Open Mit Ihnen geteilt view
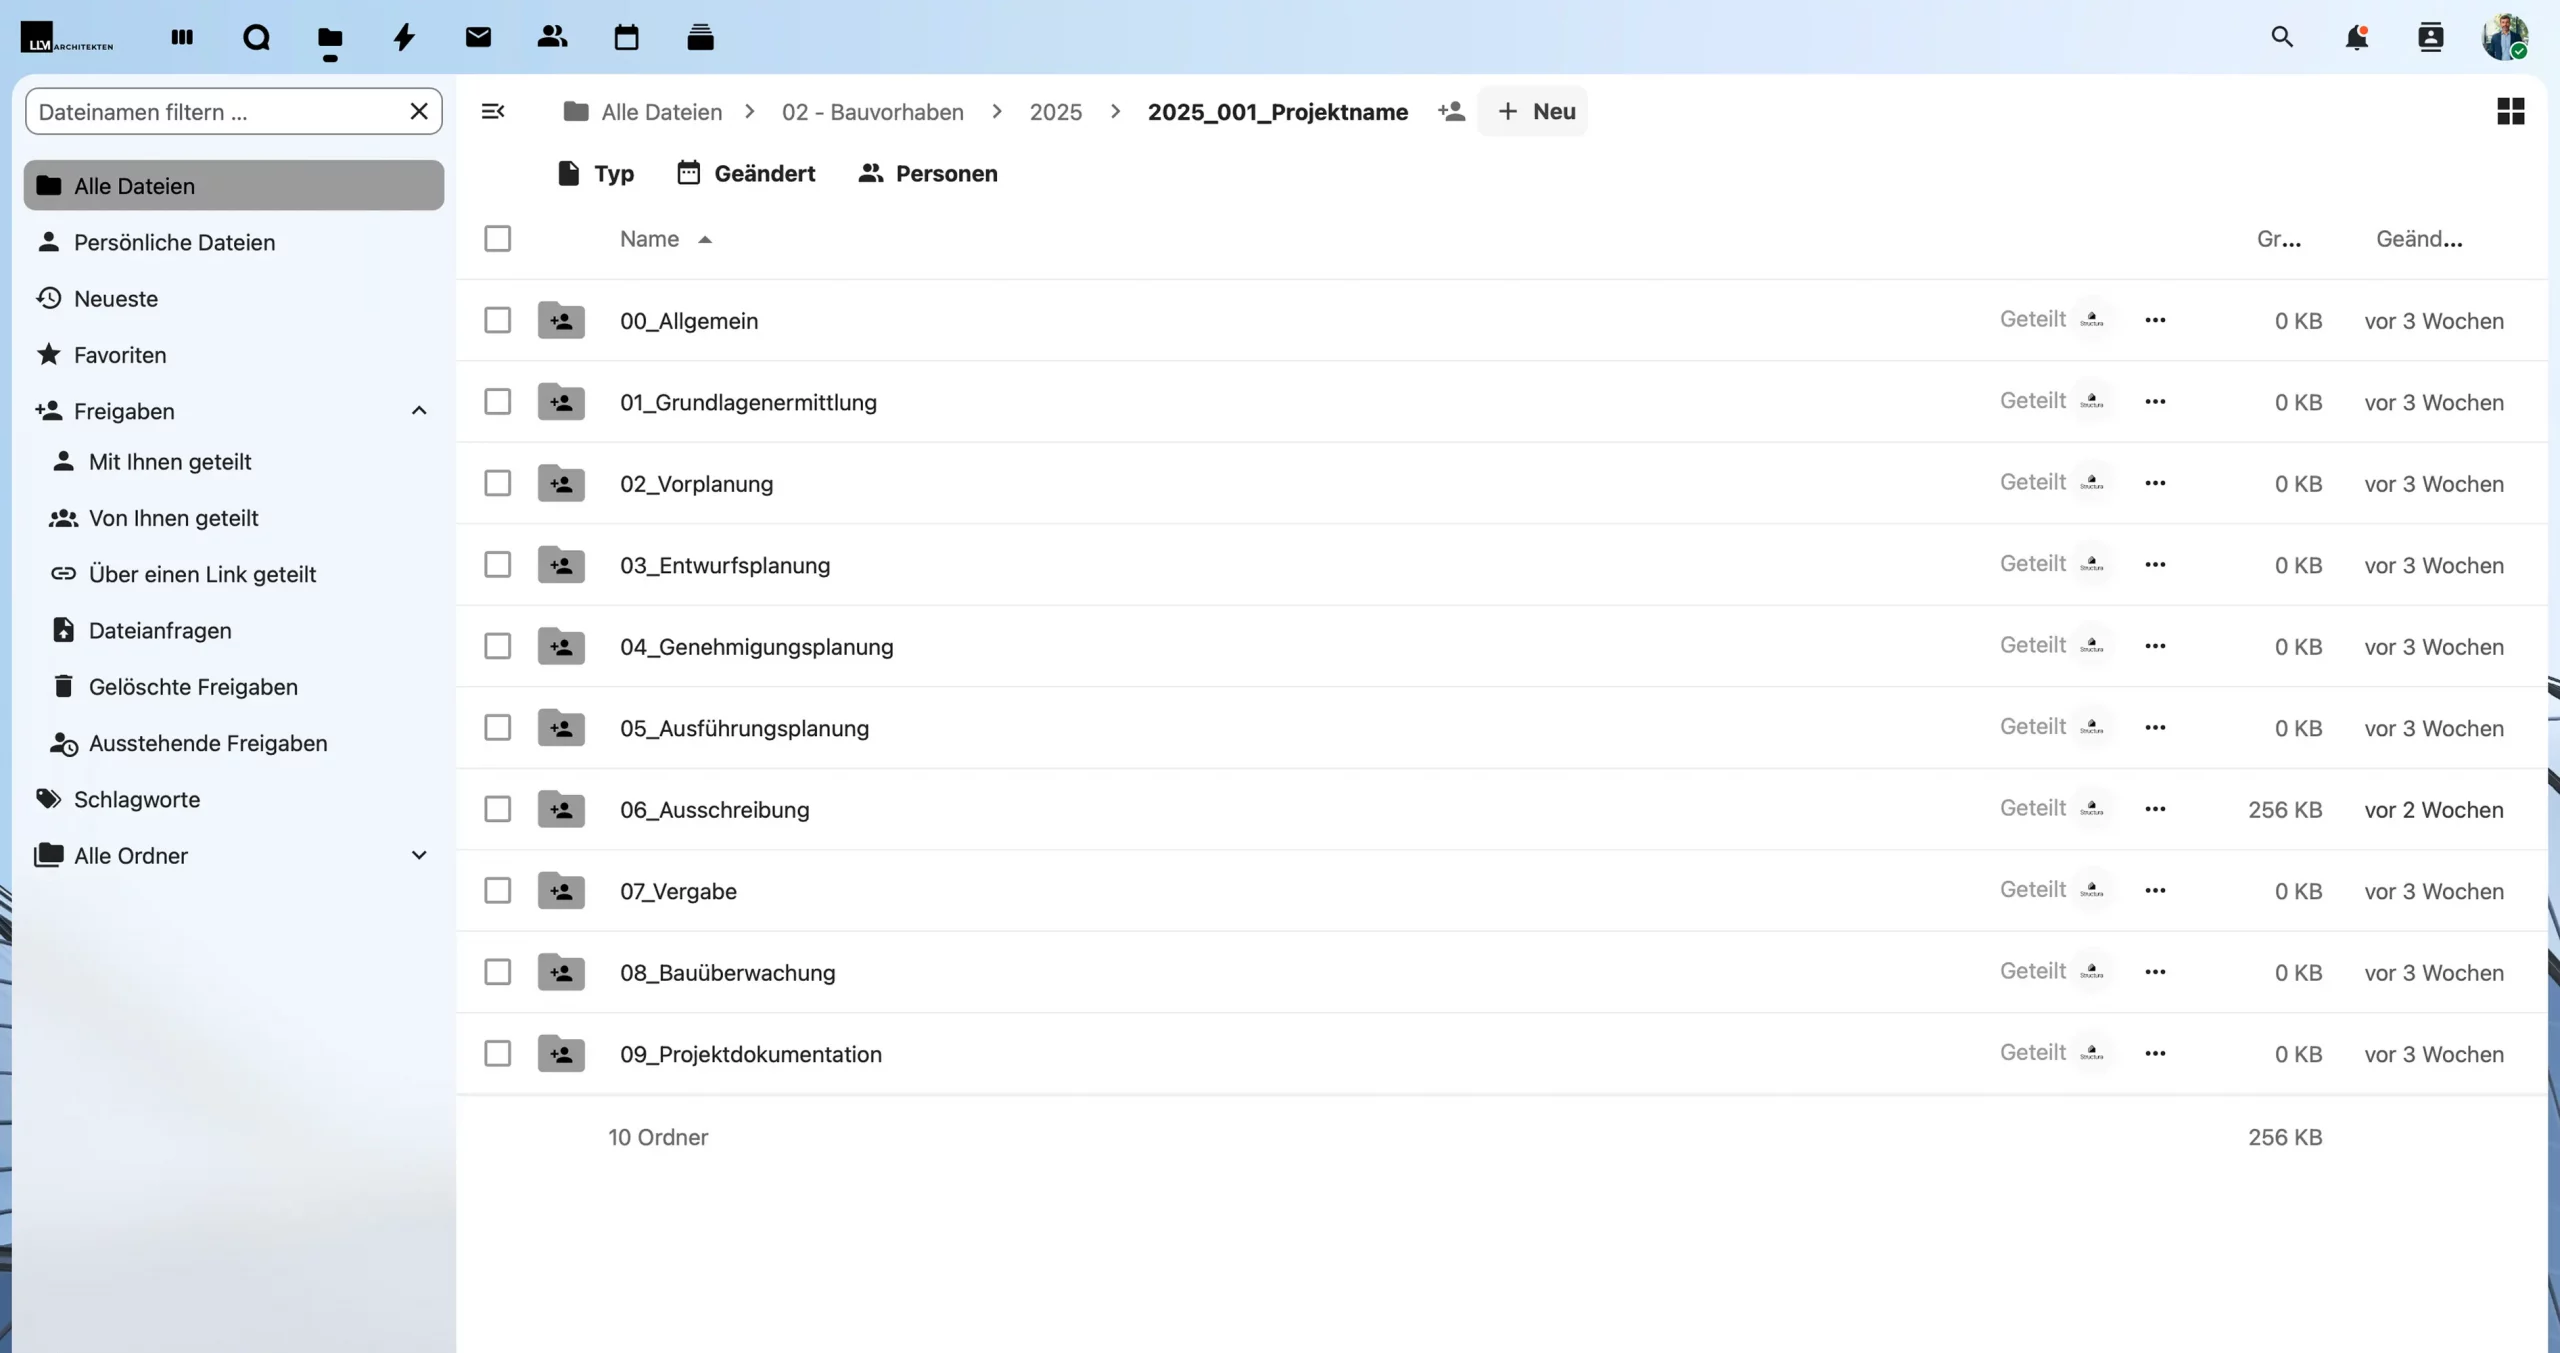2560x1353 pixels. [170, 461]
